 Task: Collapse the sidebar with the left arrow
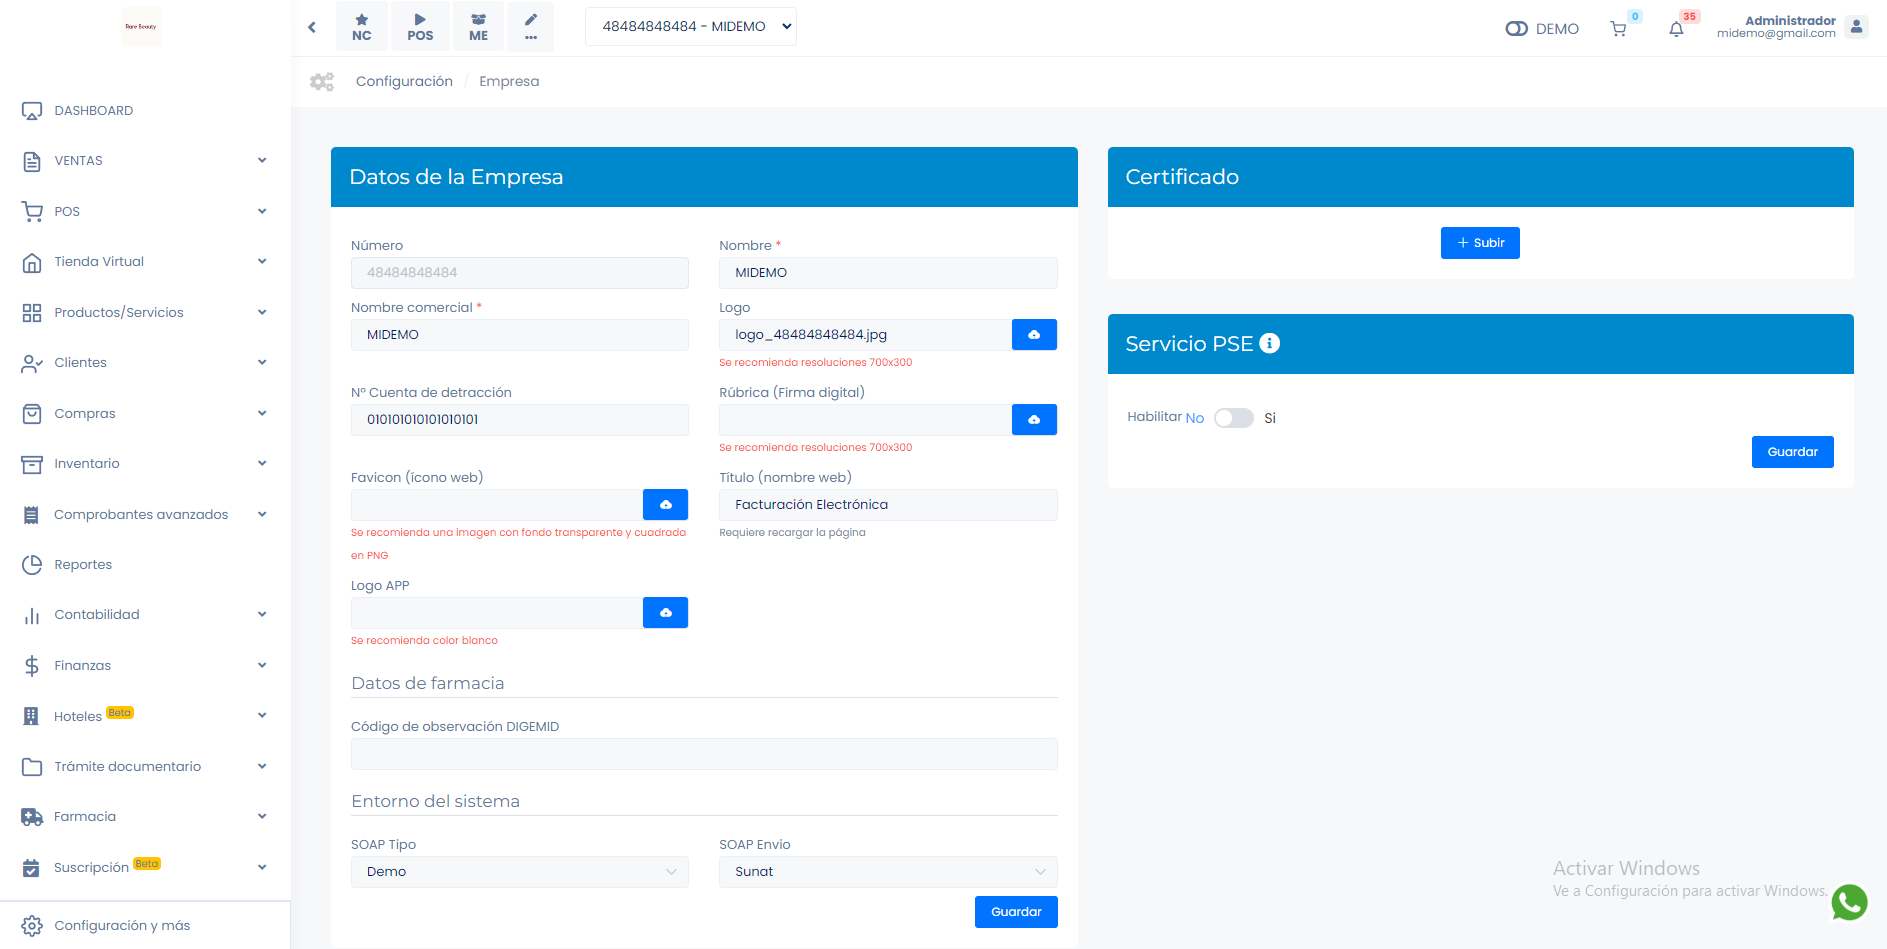[312, 27]
